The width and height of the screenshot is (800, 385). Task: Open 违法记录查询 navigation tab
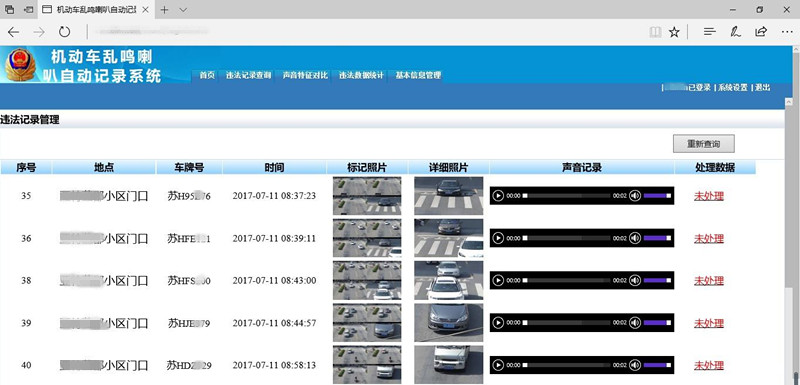tap(248, 75)
